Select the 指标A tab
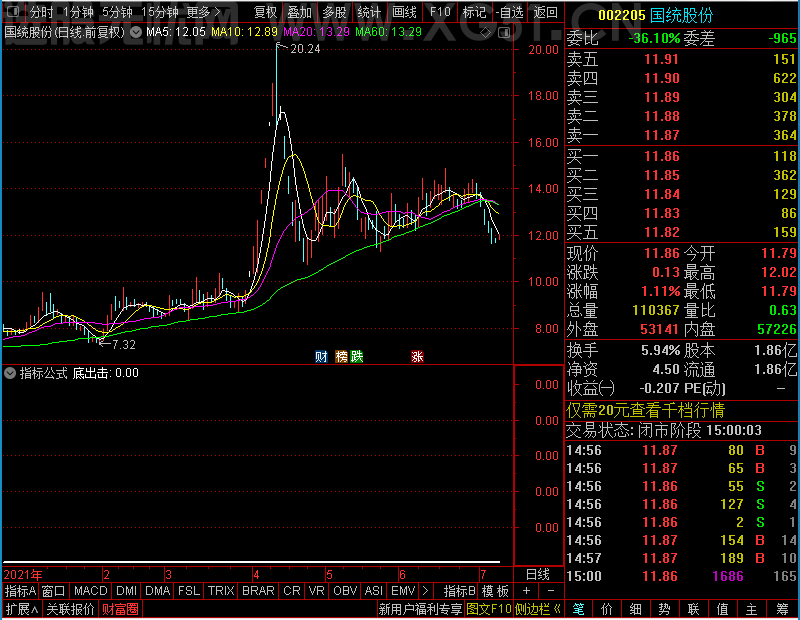This screenshot has width=800, height=620. point(20,591)
